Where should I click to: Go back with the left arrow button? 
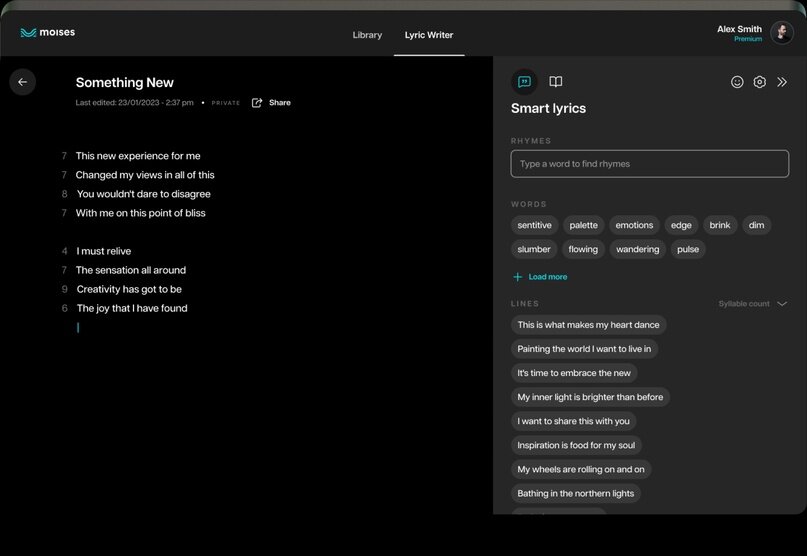click(23, 82)
